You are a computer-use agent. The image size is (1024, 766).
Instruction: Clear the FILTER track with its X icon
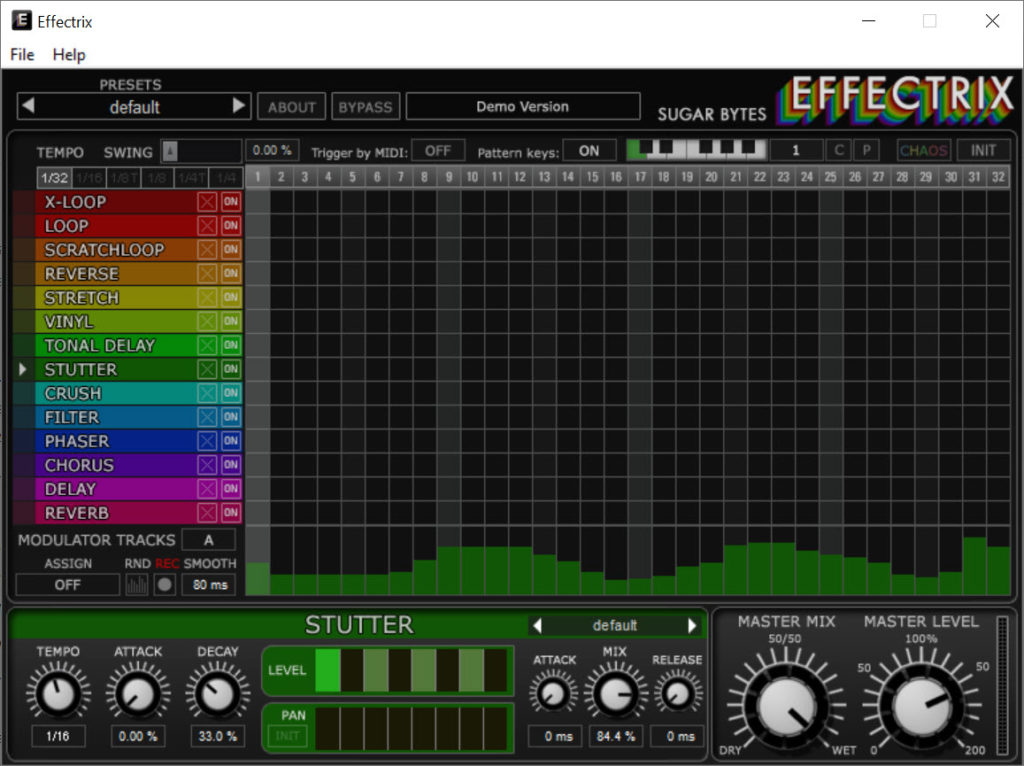pyautogui.click(x=207, y=417)
